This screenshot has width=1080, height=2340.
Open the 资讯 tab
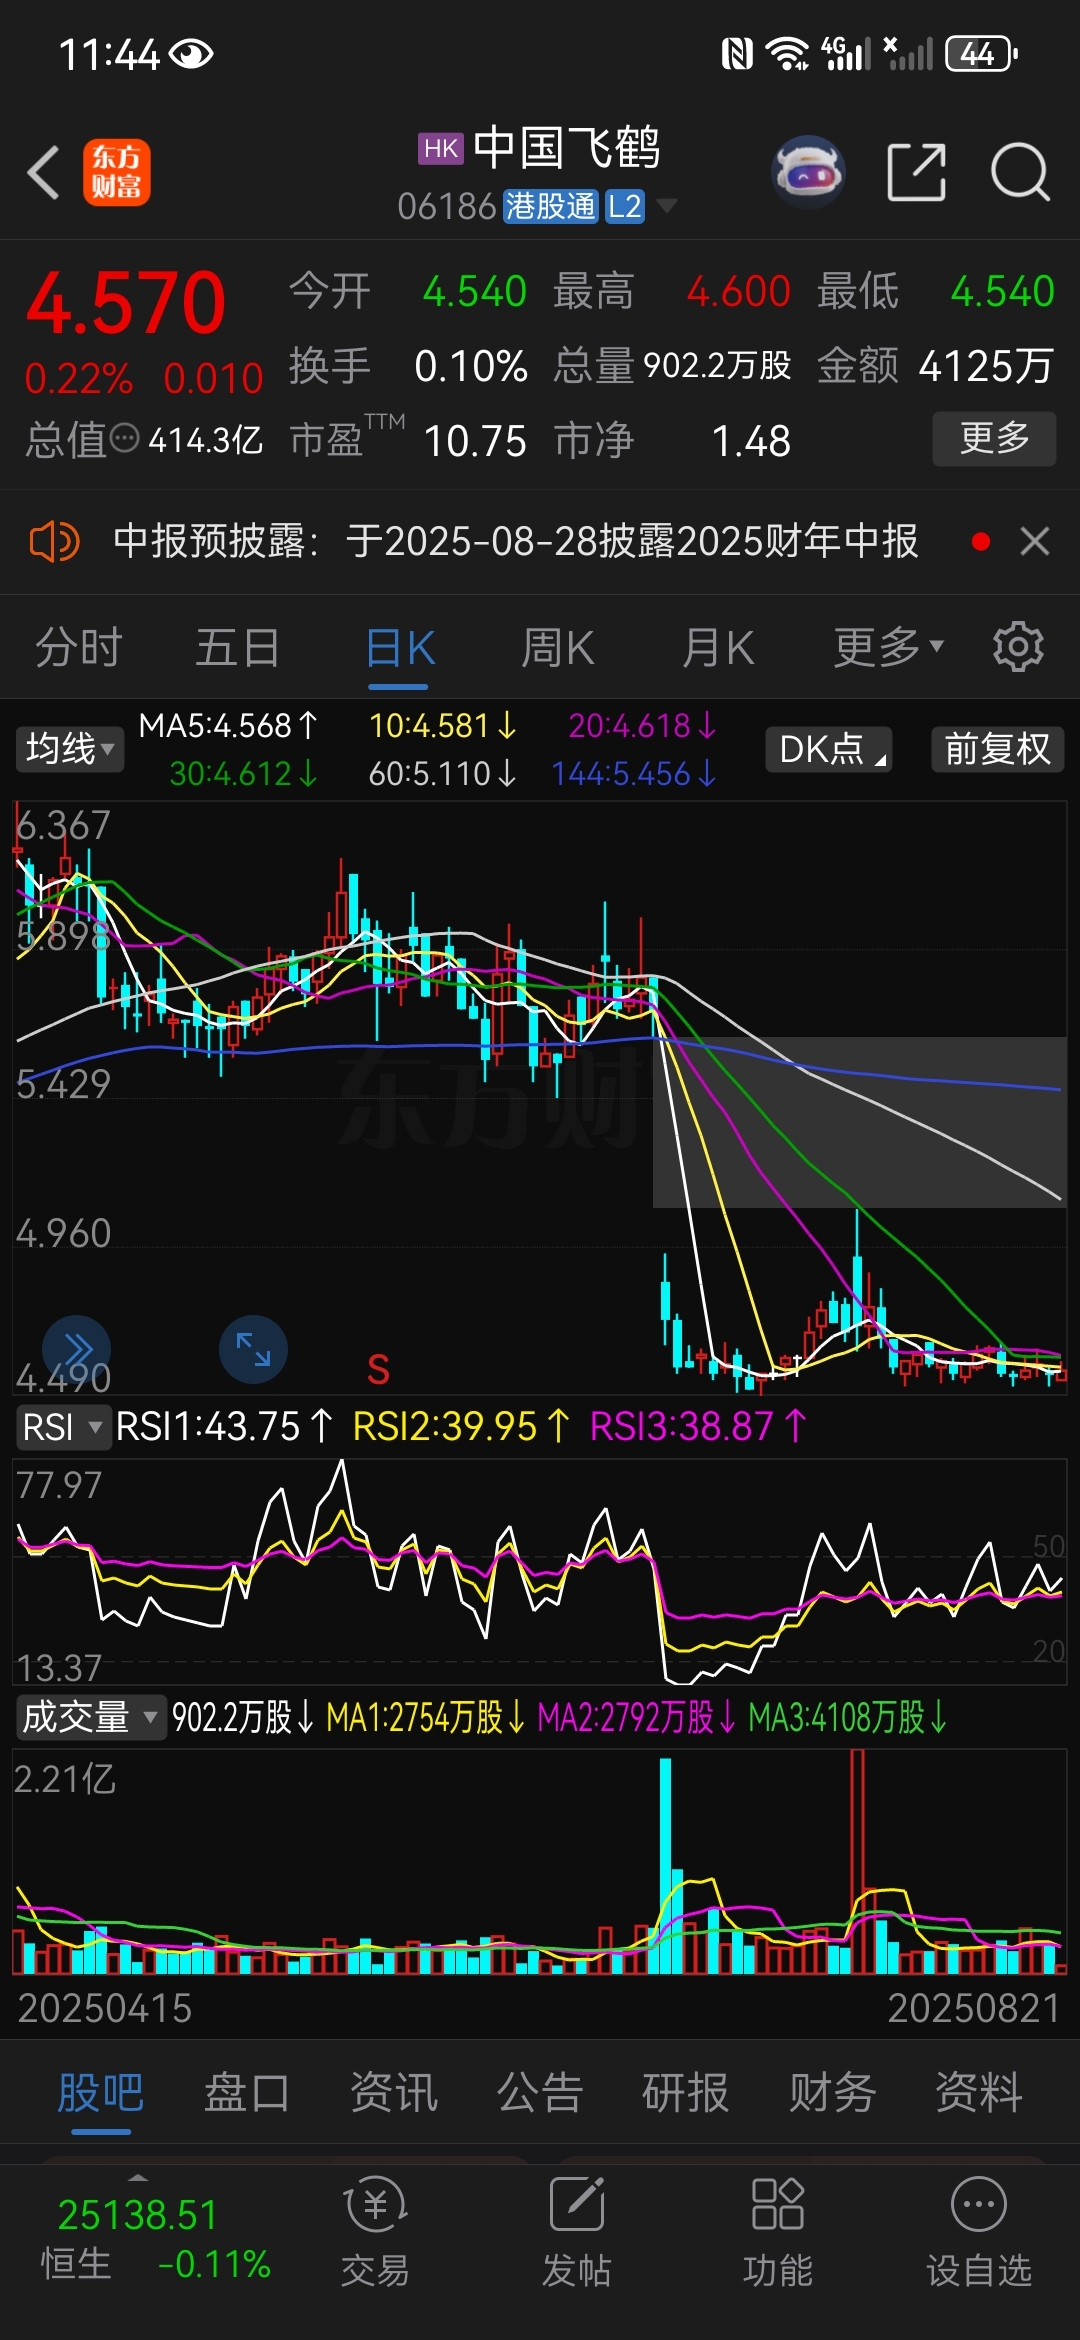coord(393,2092)
